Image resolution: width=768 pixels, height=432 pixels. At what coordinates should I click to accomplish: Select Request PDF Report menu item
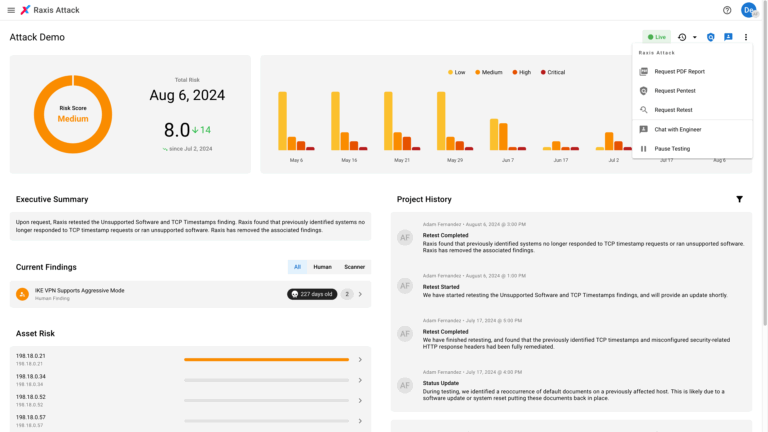(692, 72)
